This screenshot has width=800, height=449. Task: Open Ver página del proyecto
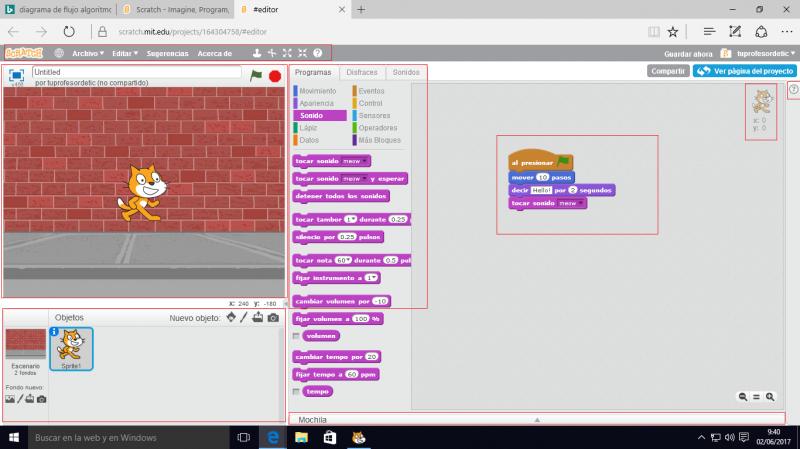(745, 71)
